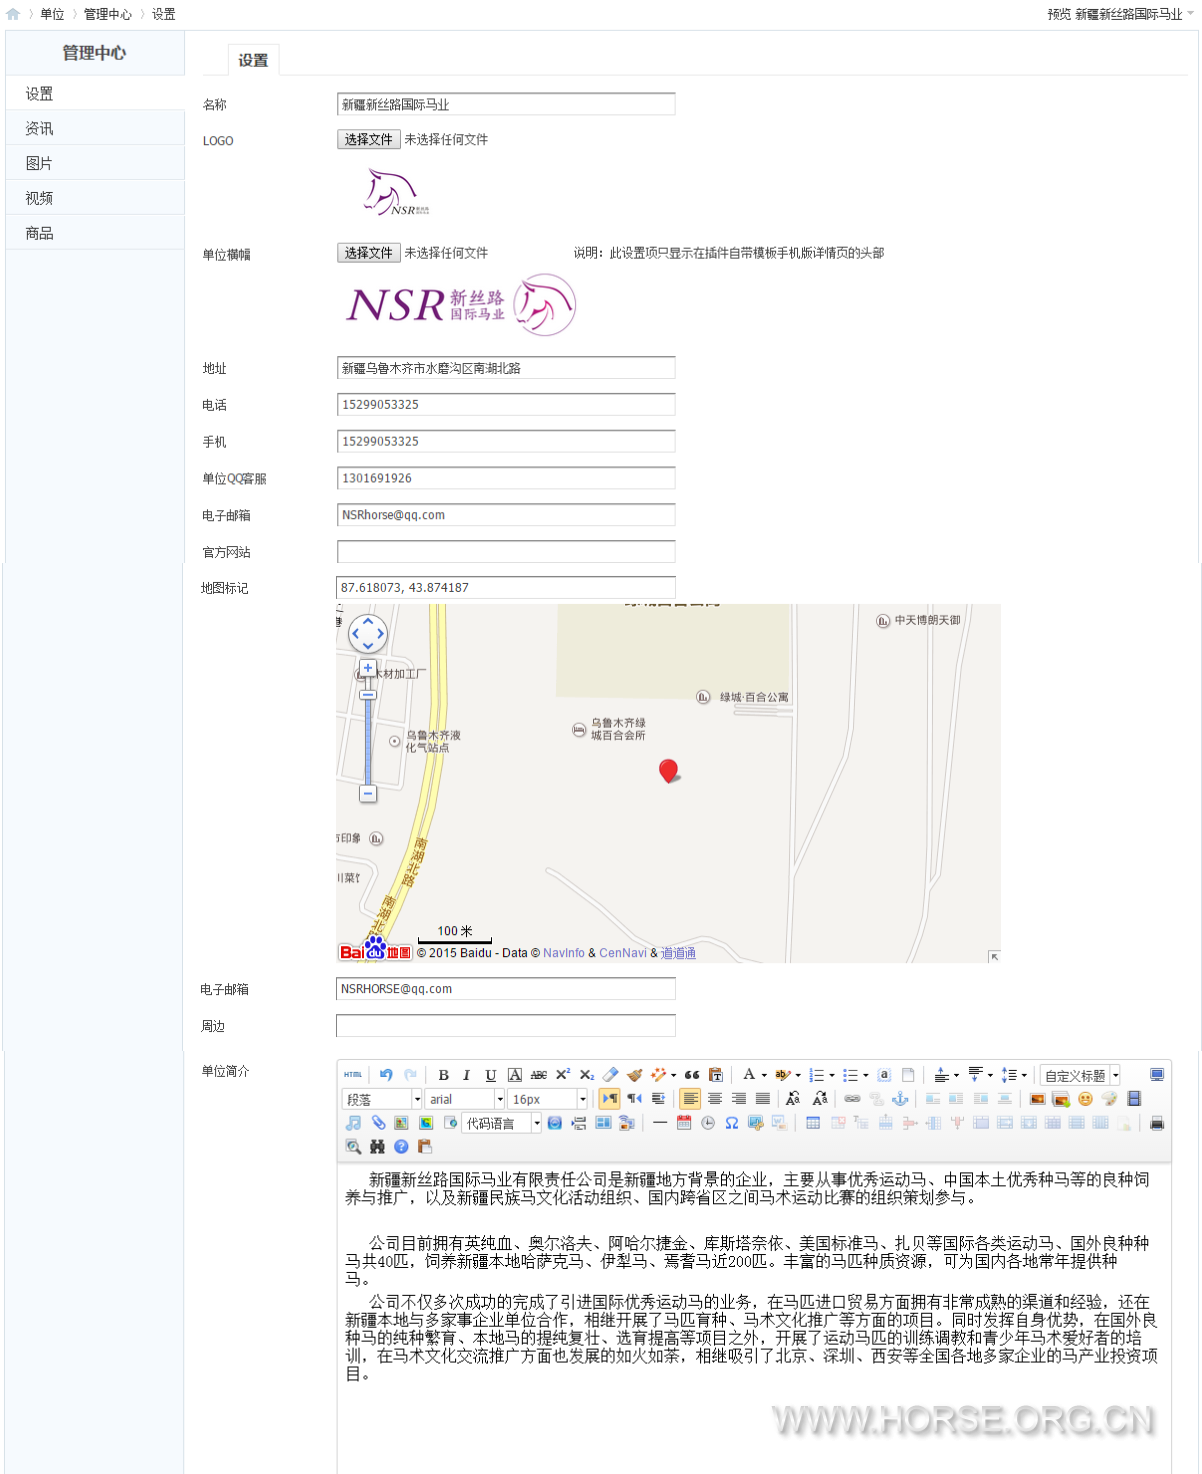The width and height of the screenshot is (1202, 1474).
Task: Toggle strikethrough formatting
Action: [x=539, y=1075]
